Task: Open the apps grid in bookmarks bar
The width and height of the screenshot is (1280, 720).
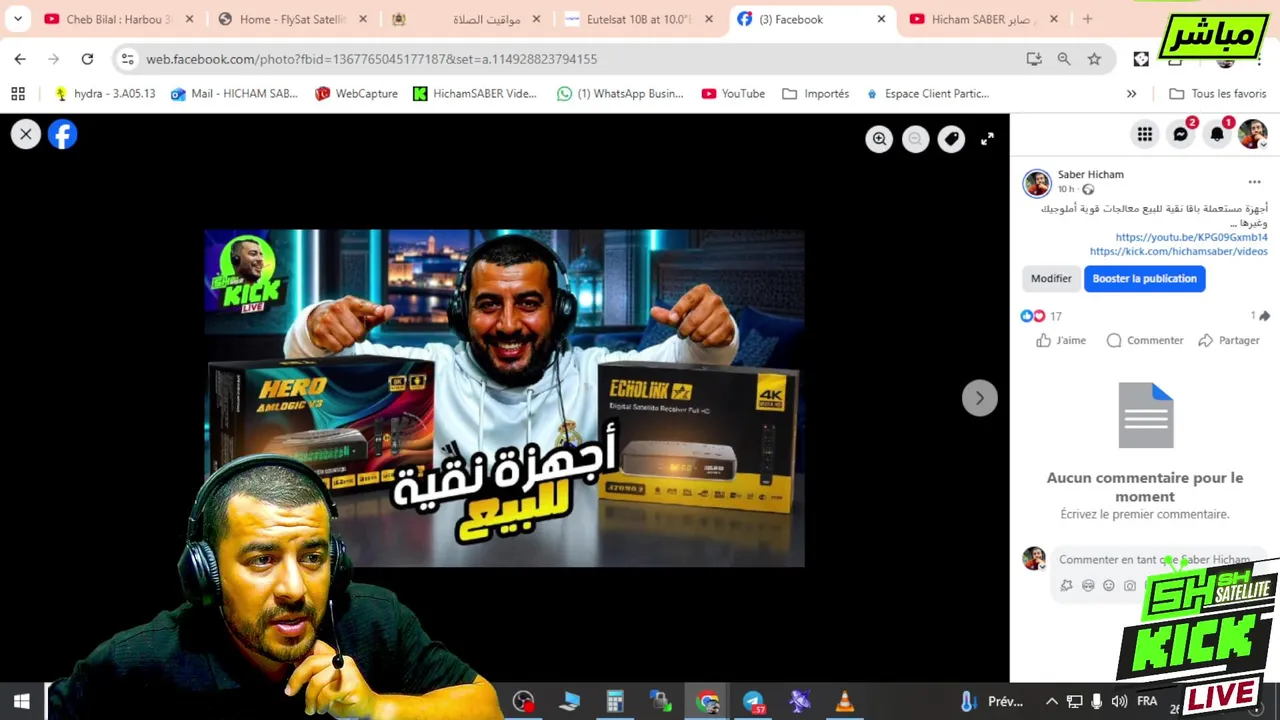Action: [18, 93]
